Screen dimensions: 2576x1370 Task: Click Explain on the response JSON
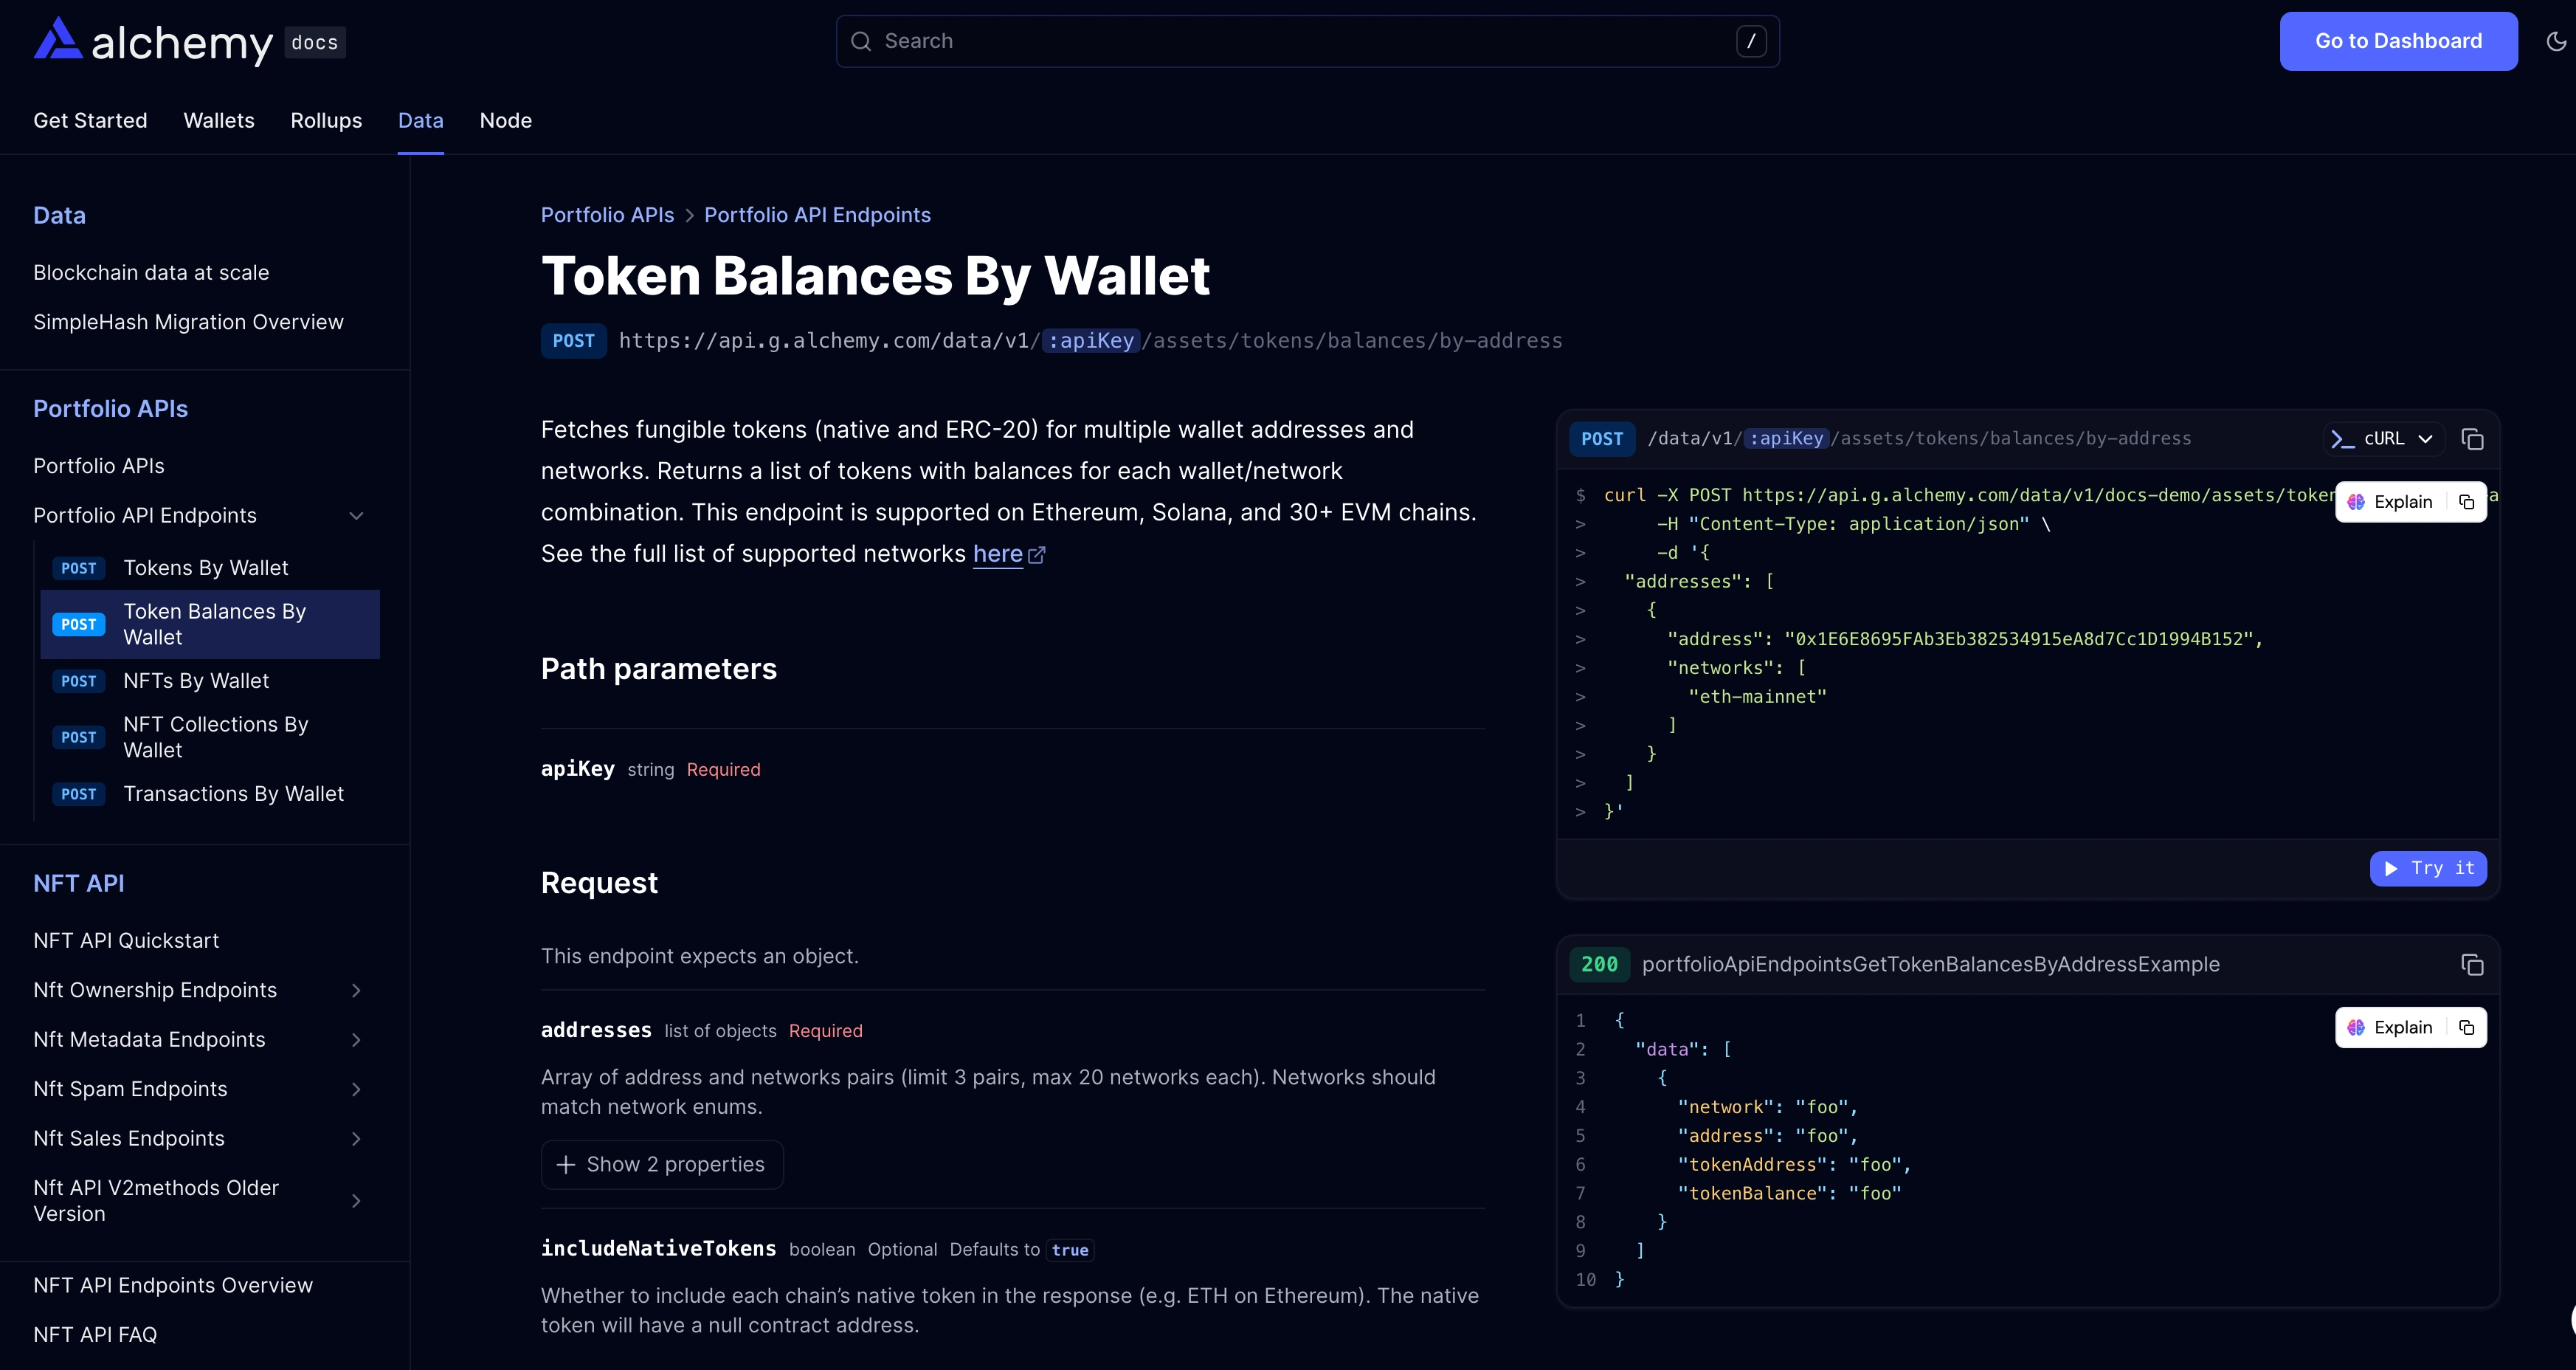2390,1027
